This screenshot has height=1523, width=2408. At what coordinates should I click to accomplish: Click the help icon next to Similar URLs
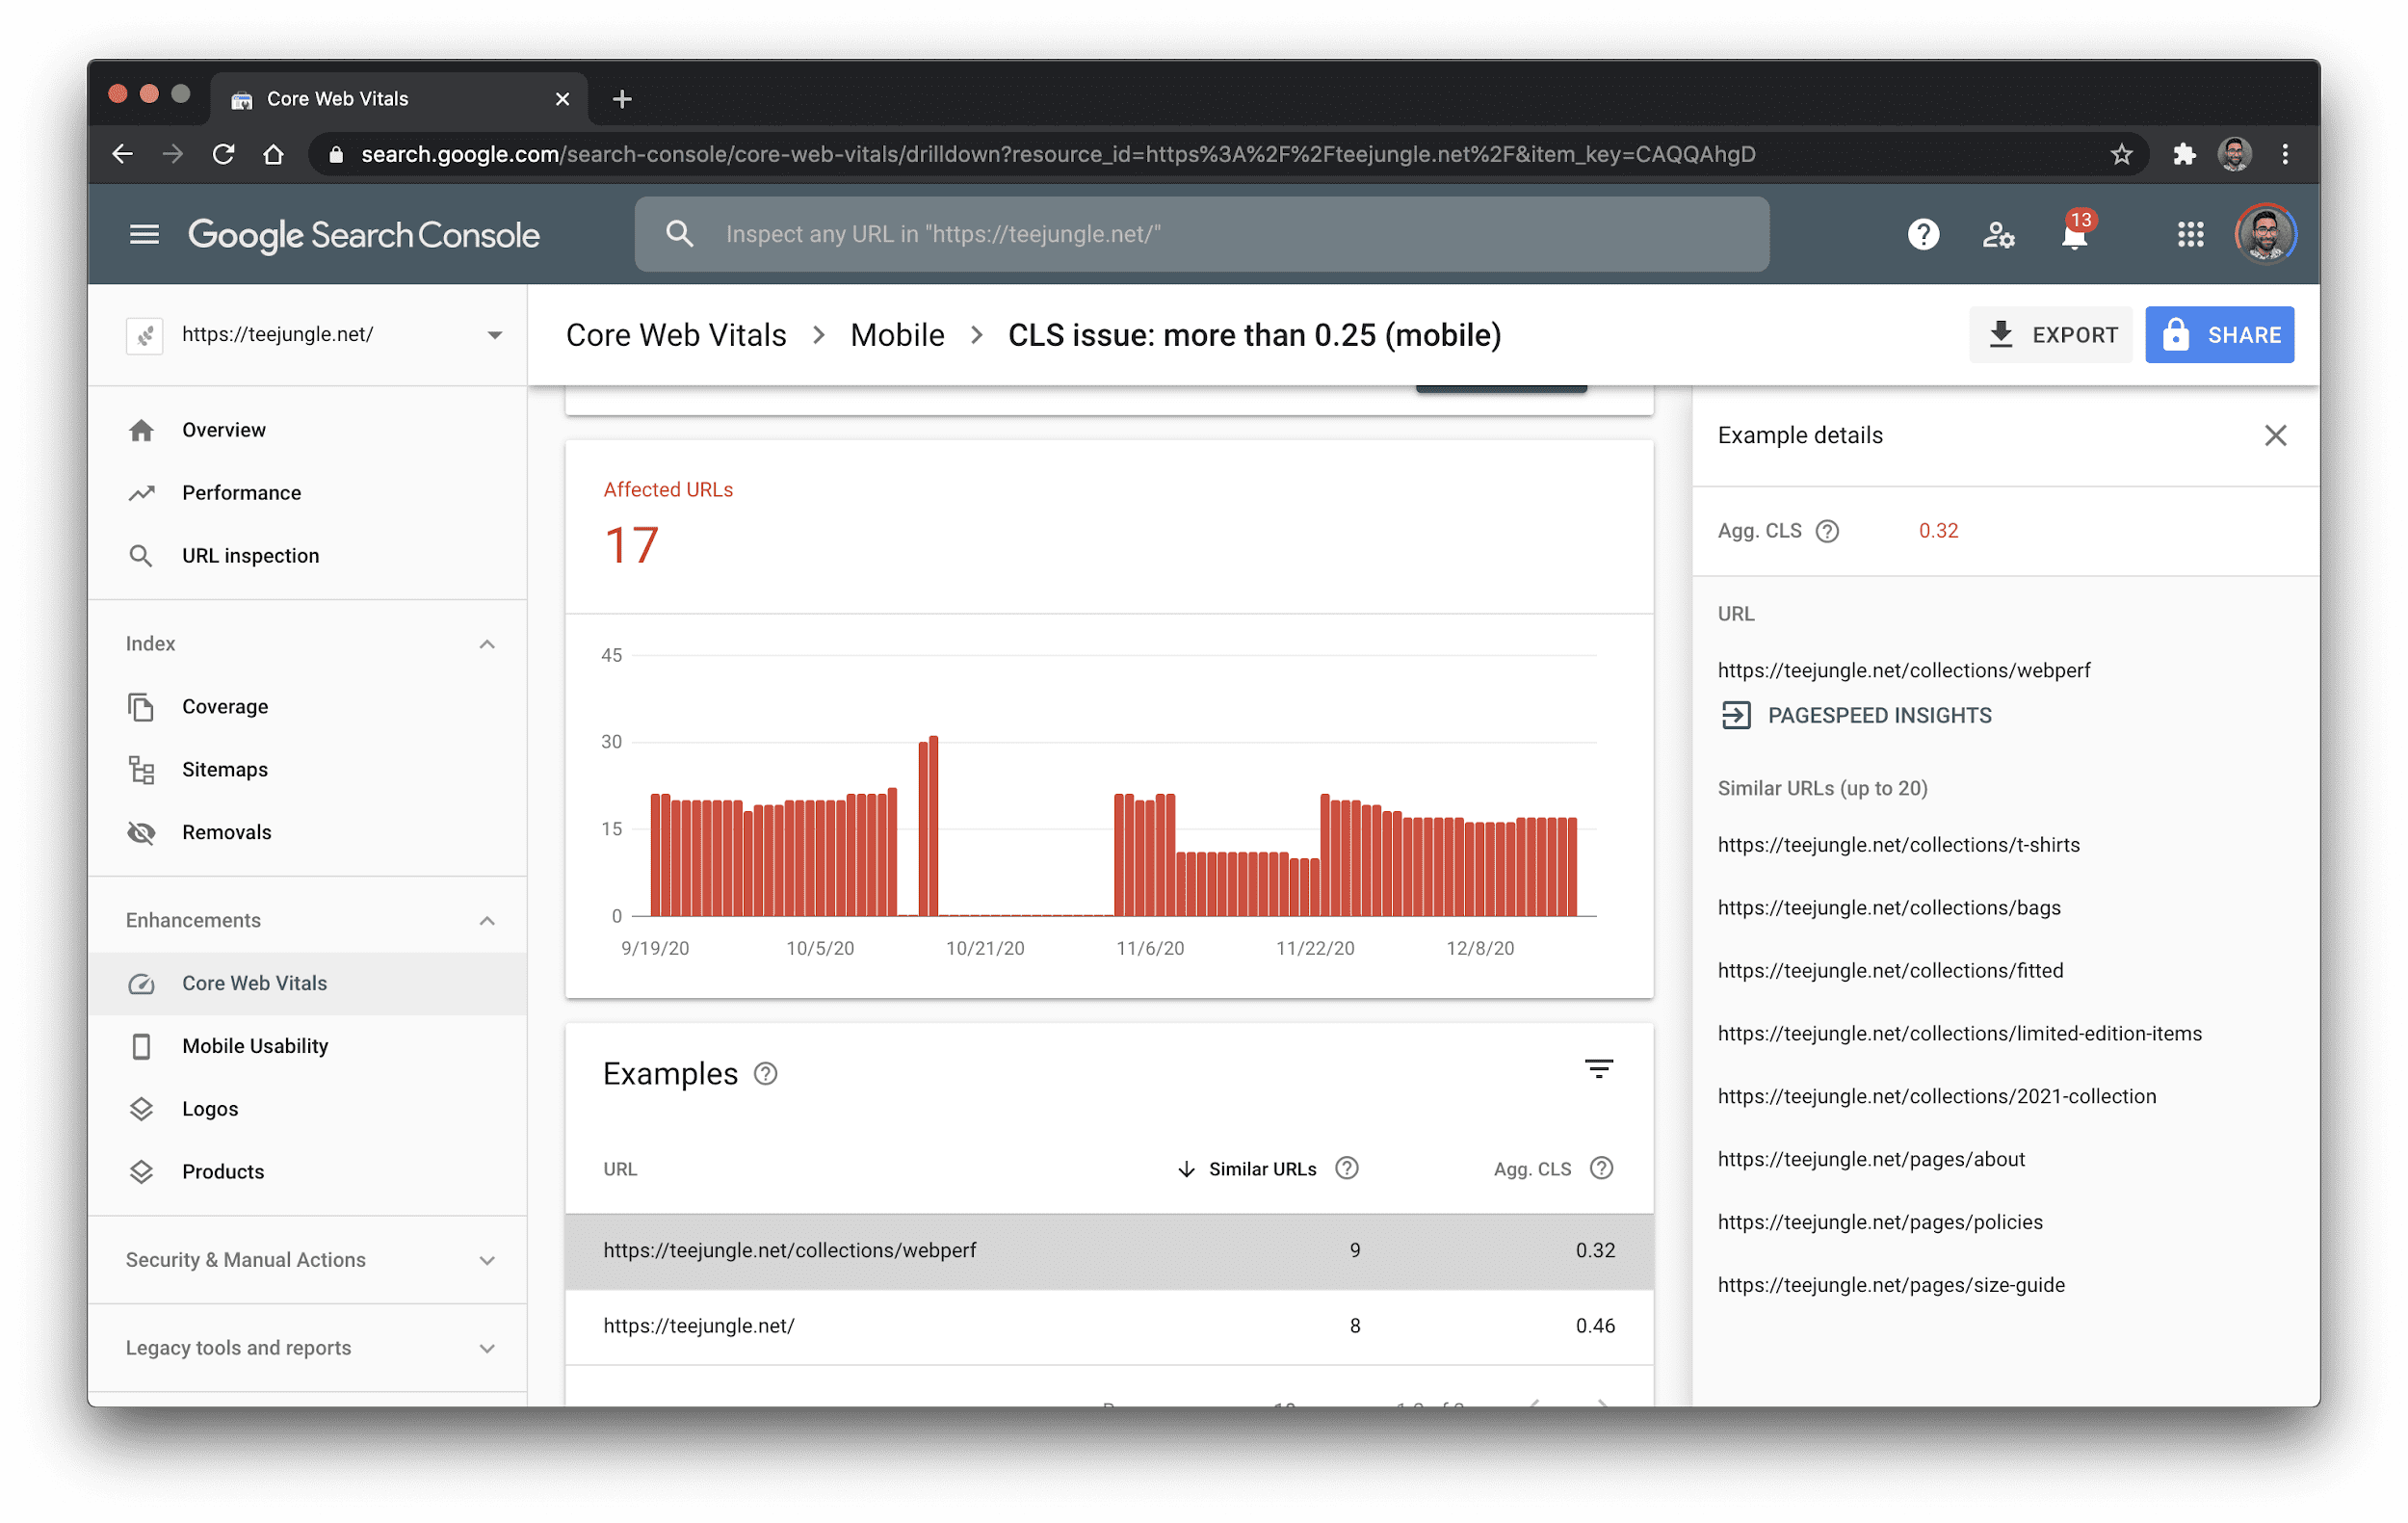pyautogui.click(x=1347, y=1167)
